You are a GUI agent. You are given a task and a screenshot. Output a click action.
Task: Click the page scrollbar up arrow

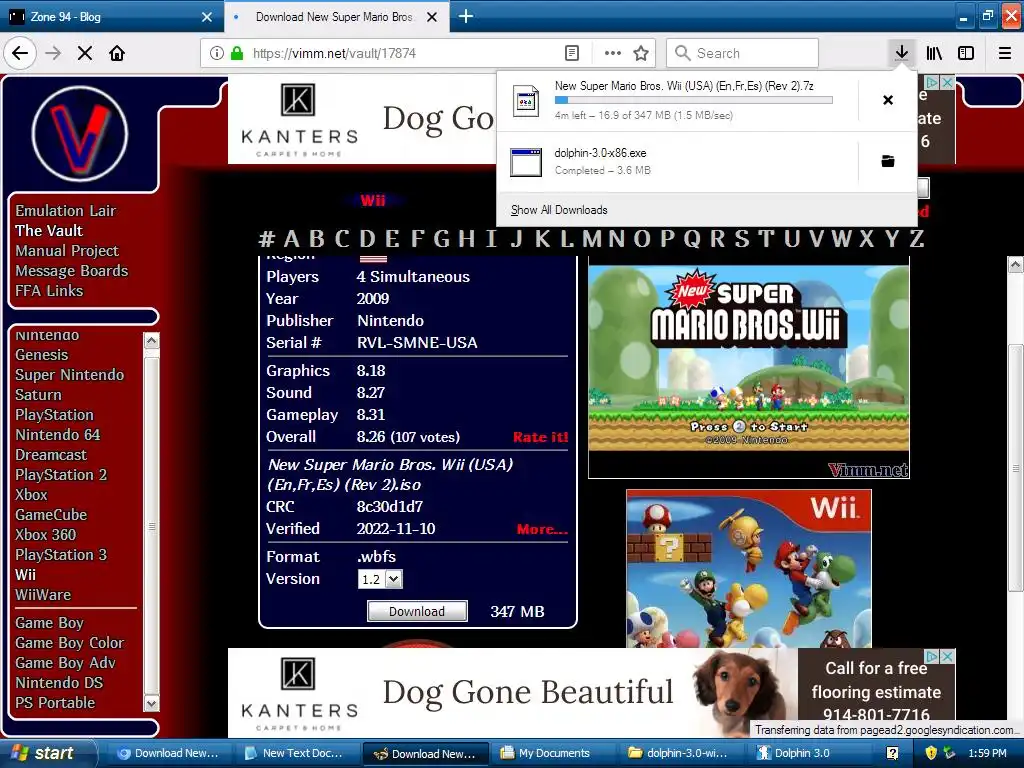click(x=1015, y=264)
